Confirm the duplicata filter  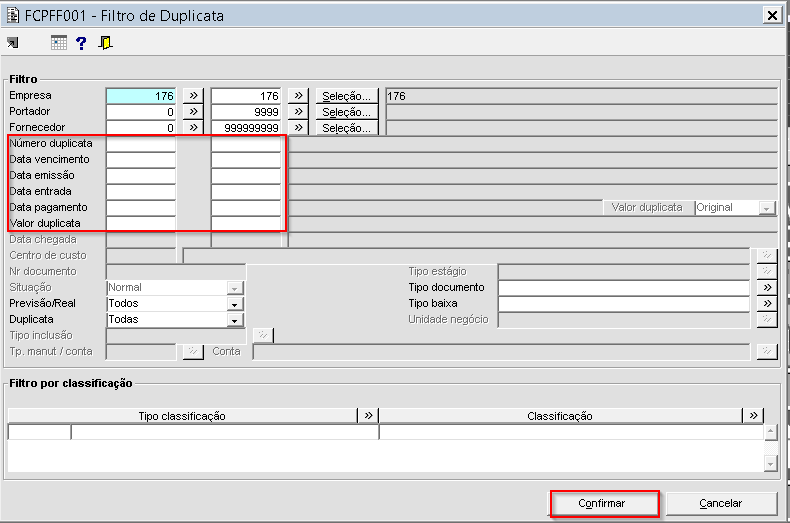[x=604, y=503]
